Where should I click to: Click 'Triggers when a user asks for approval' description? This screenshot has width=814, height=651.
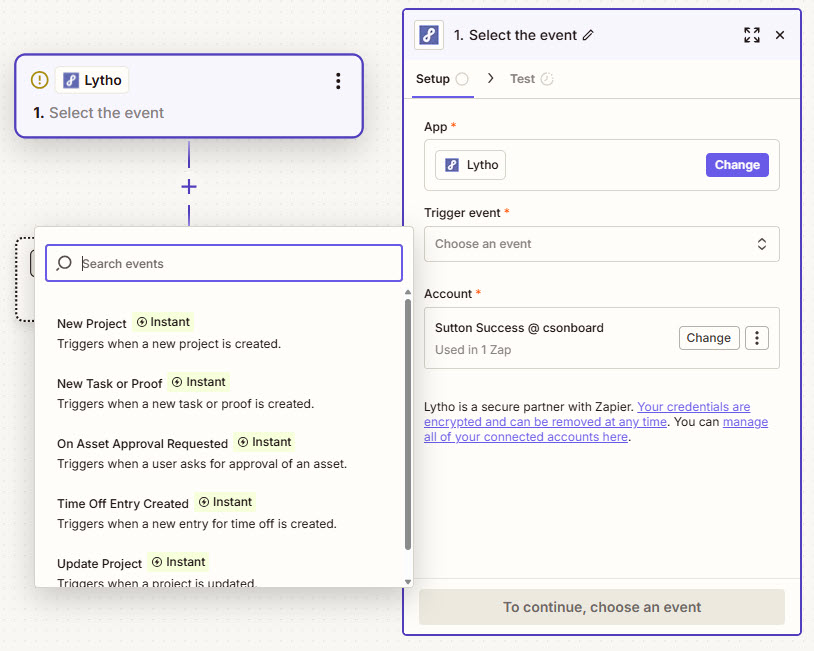[201, 464]
